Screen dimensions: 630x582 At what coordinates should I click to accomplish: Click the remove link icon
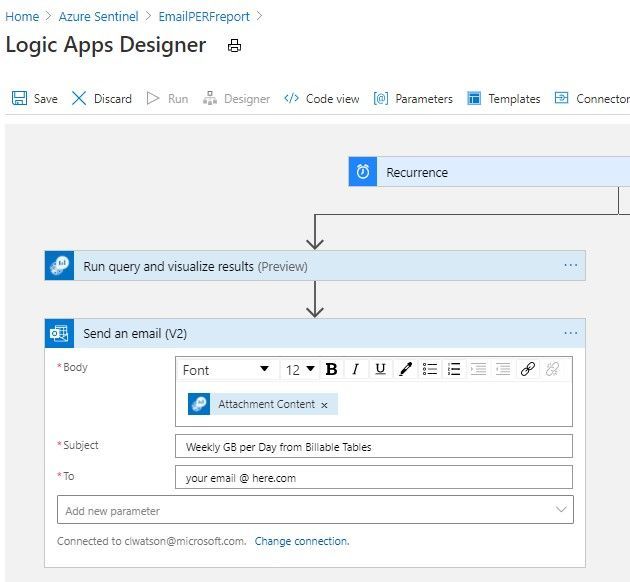552,369
